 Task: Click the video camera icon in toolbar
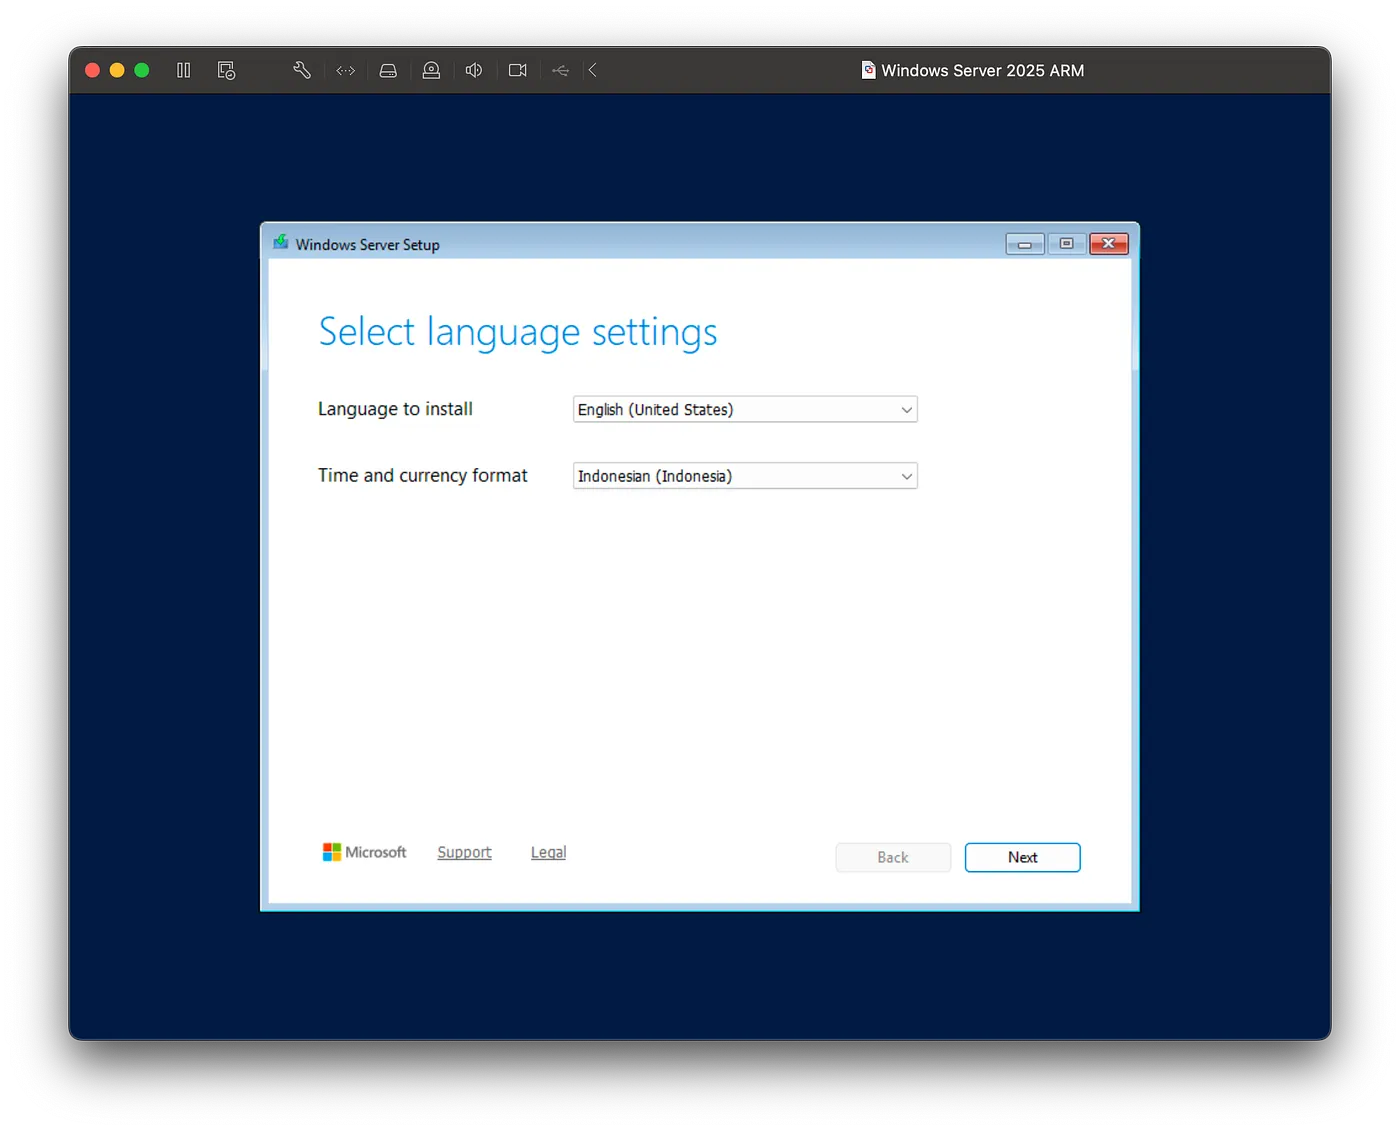[517, 70]
